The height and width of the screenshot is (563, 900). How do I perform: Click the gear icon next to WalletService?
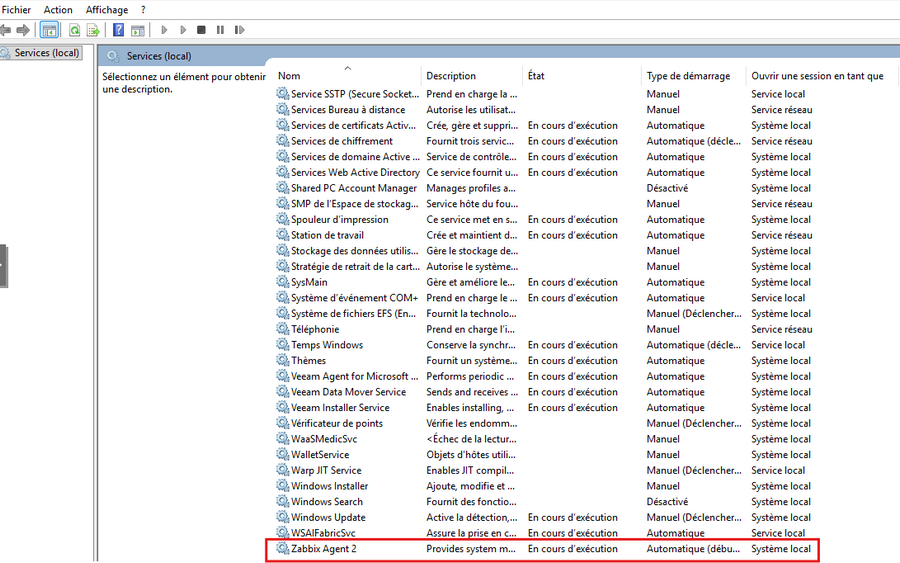(x=282, y=454)
